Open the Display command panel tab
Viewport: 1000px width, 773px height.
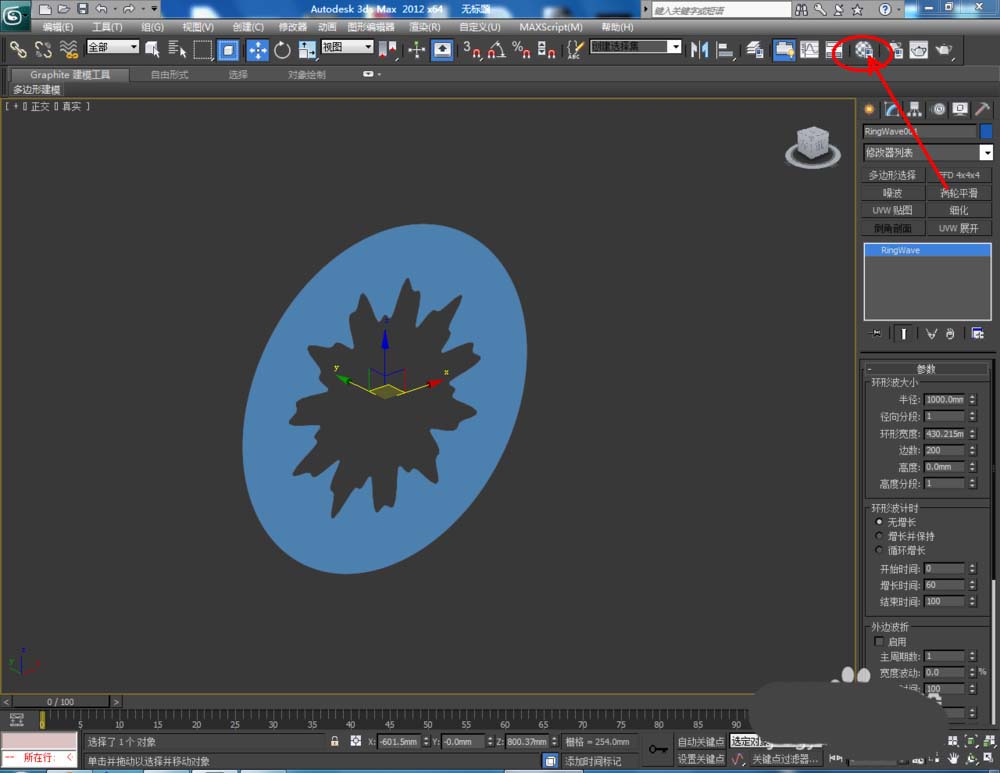pos(960,109)
